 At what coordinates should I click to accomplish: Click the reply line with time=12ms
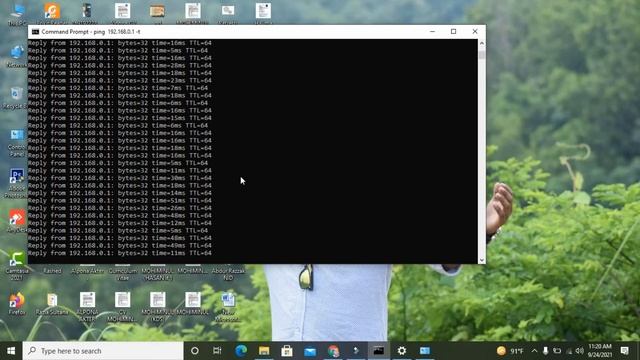click(x=120, y=223)
